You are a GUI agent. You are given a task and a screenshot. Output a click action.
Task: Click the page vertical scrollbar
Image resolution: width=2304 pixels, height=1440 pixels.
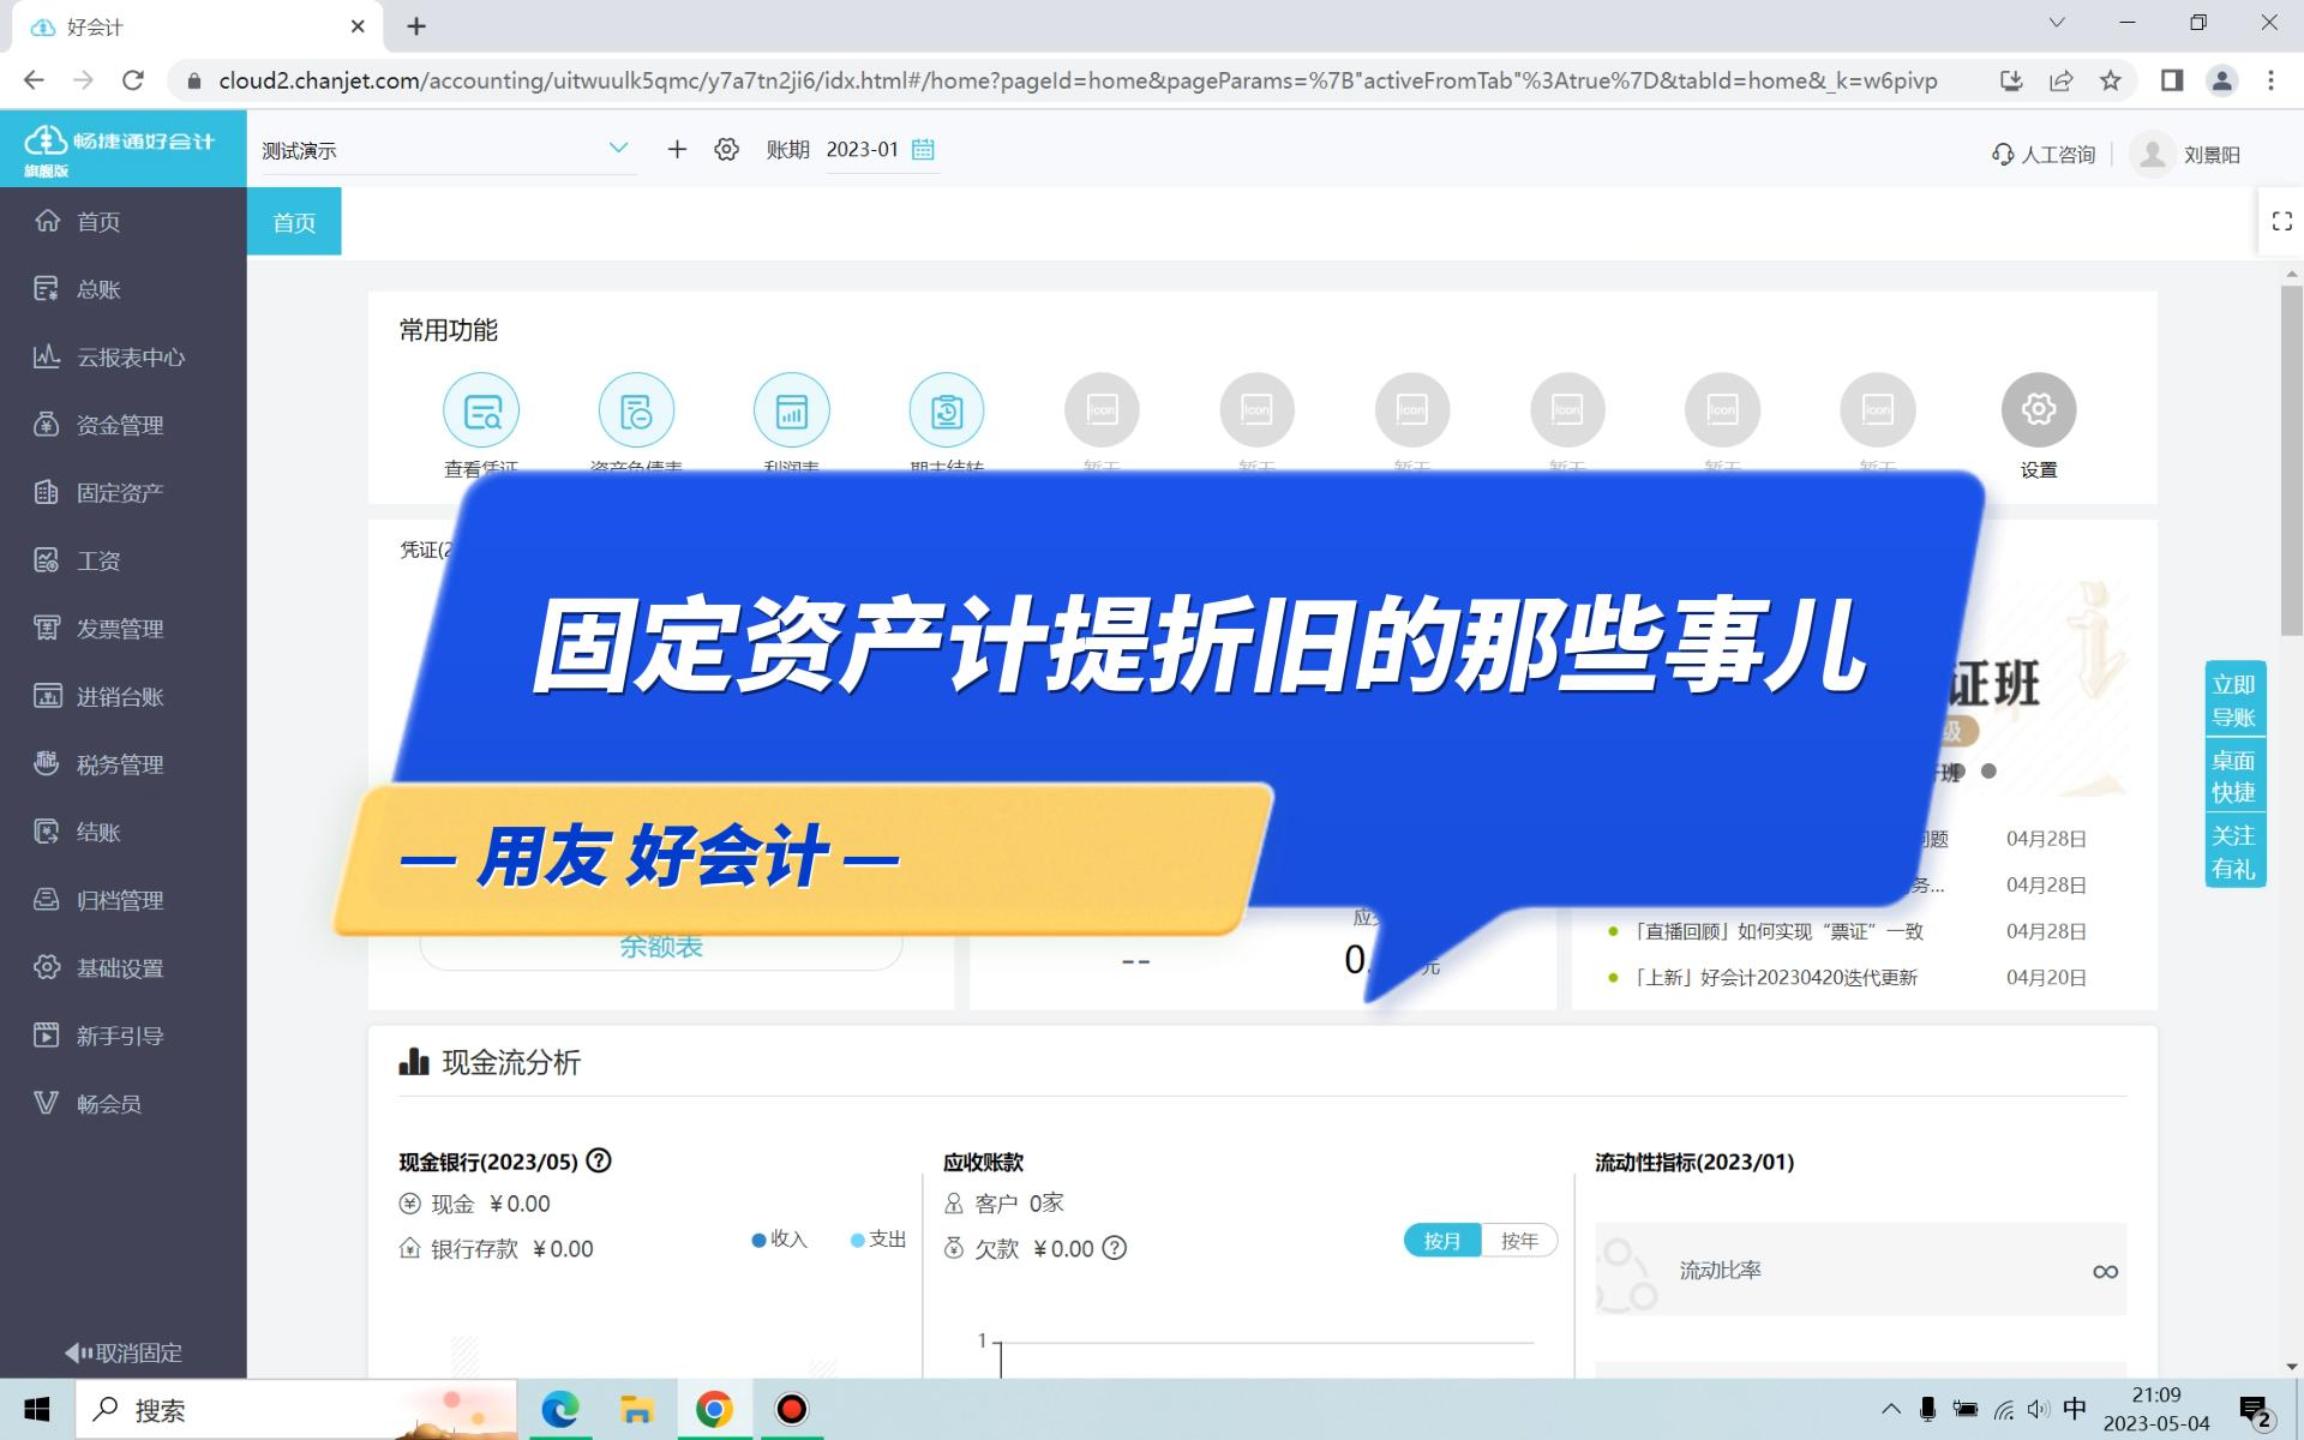(2291, 460)
